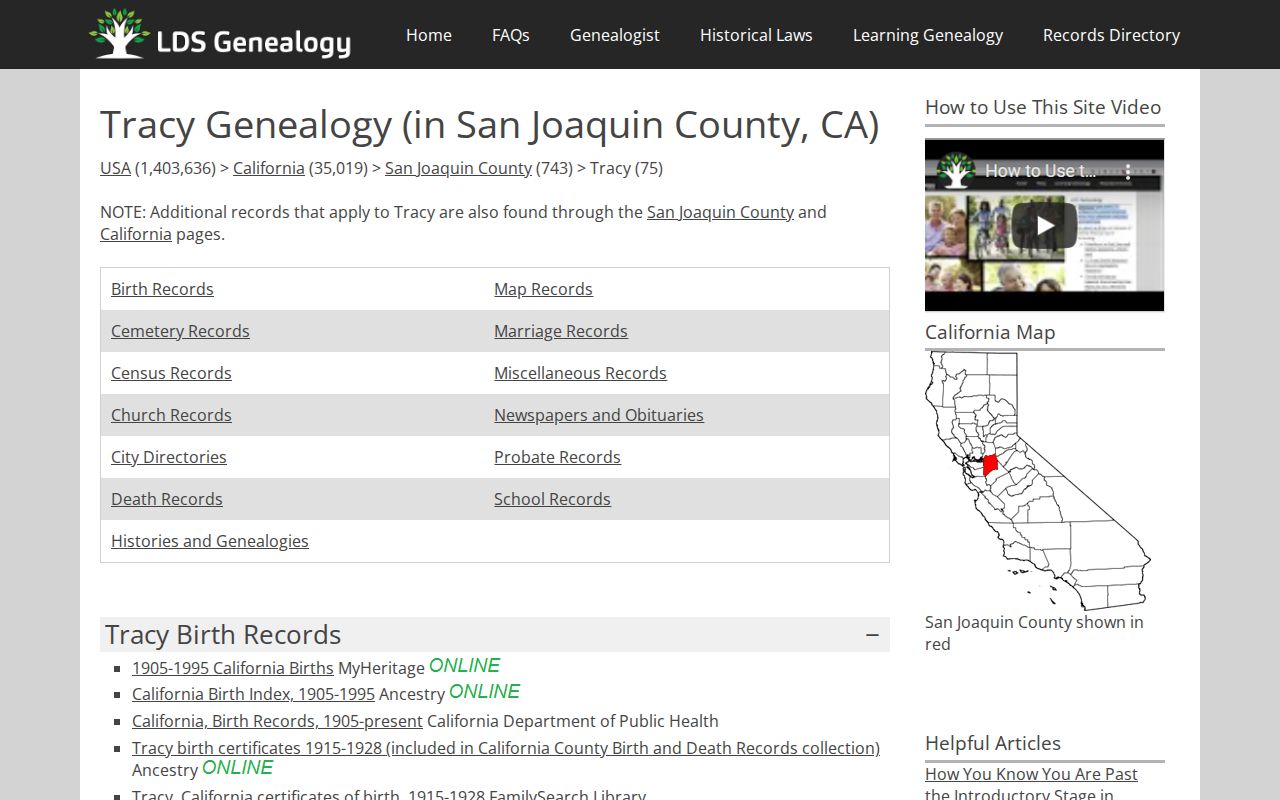1280x800 pixels.
Task: Open the Records Directory menu item
Action: (x=1111, y=35)
